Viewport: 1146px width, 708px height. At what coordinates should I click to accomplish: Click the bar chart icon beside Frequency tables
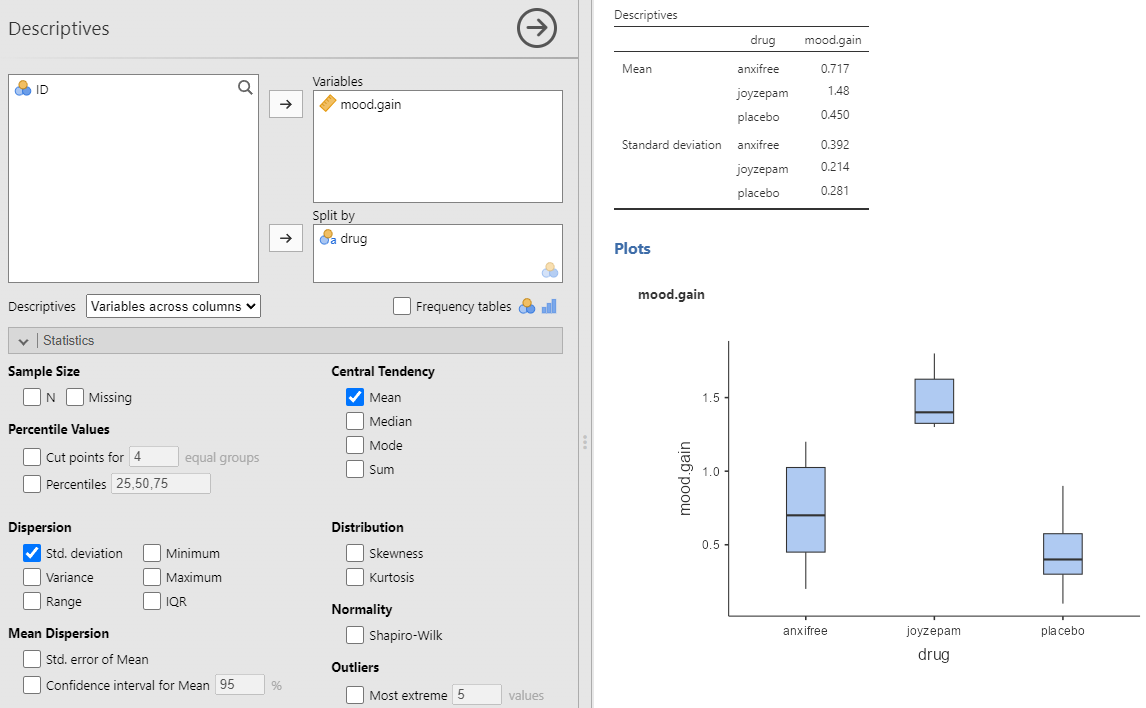[x=549, y=307]
